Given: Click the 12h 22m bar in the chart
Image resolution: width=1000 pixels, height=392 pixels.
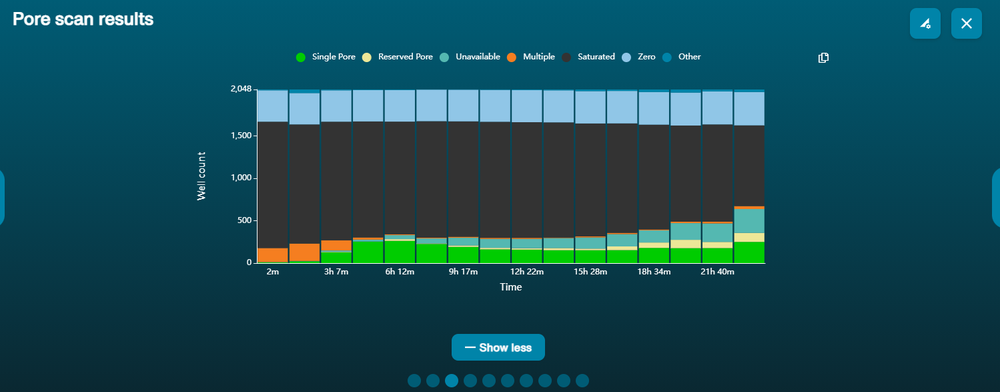Looking at the screenshot, I should [527, 177].
